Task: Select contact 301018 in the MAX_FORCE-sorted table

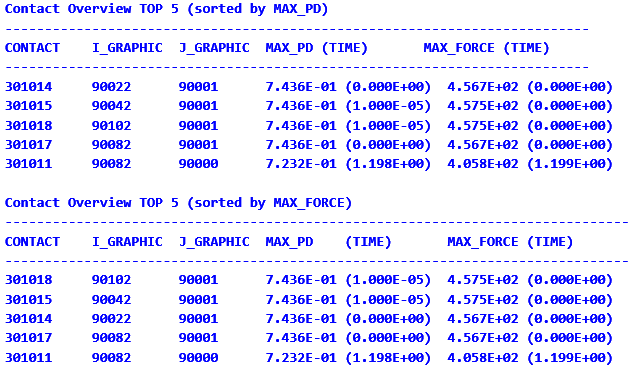Action: click(28, 280)
